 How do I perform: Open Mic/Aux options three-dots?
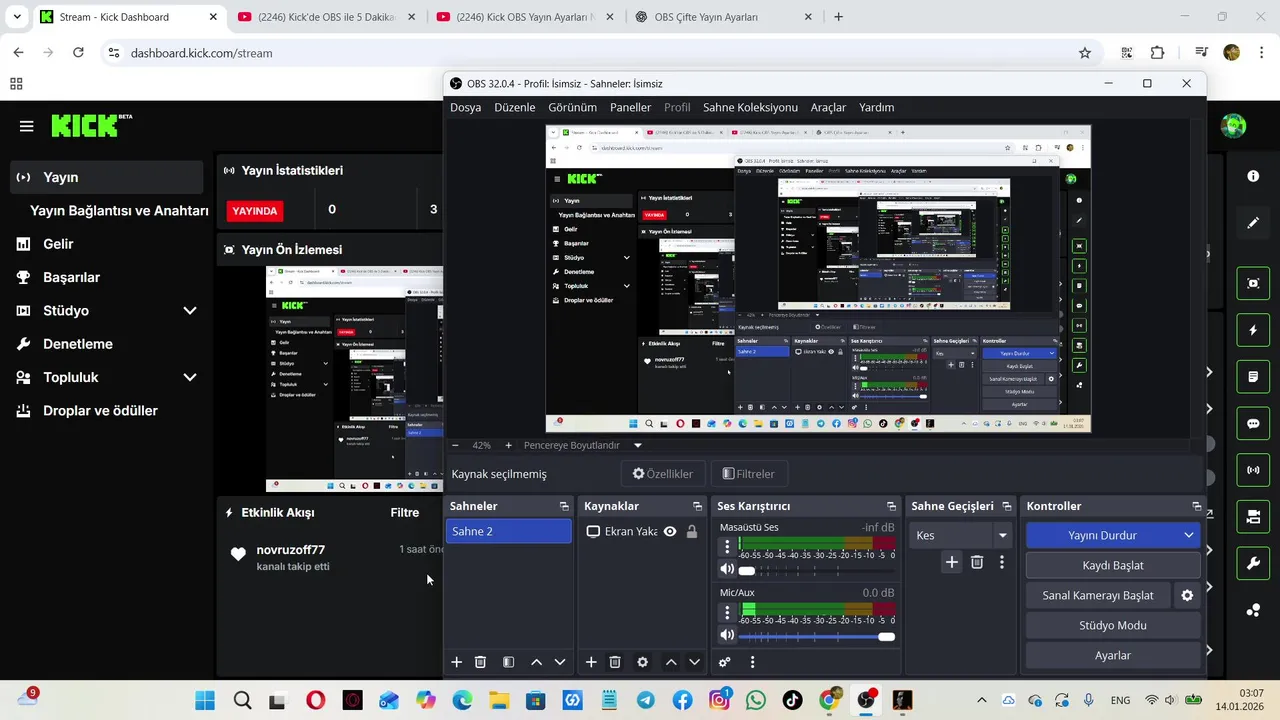click(x=727, y=612)
